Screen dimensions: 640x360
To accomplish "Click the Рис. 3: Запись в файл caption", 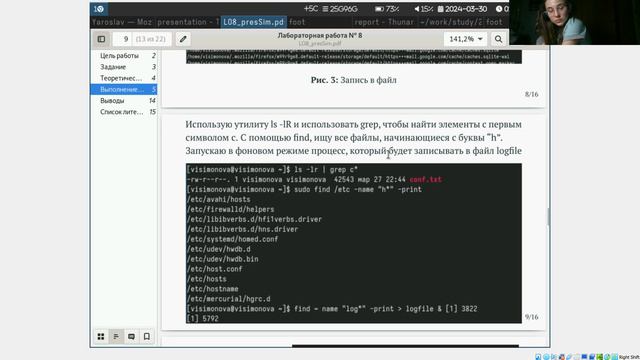I will (x=353, y=80).
